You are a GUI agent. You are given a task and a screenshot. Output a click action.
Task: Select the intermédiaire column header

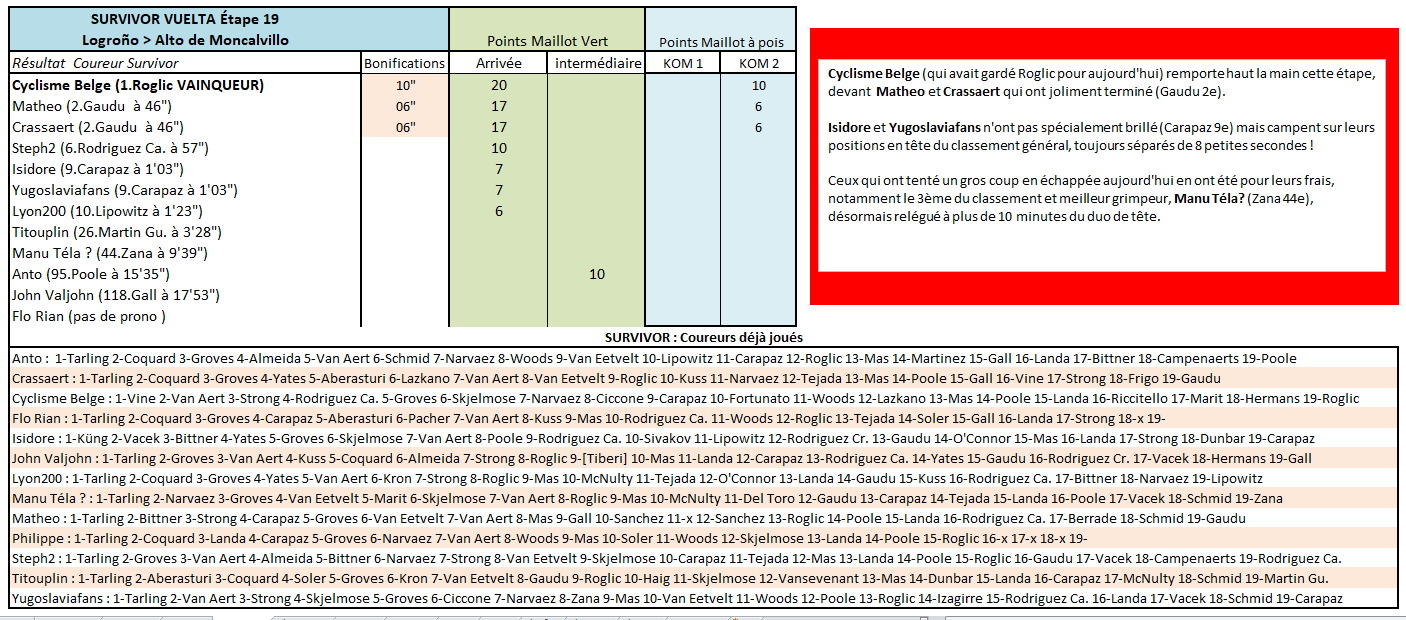click(x=596, y=63)
